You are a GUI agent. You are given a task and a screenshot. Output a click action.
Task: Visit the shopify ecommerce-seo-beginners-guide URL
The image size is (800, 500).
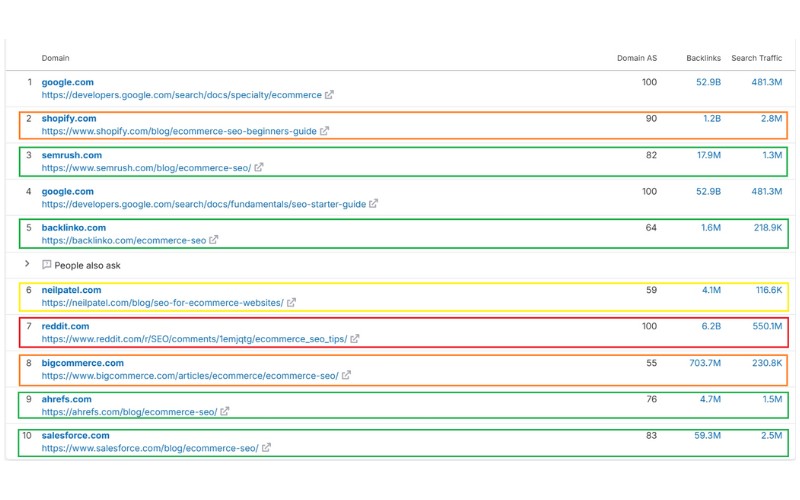[x=179, y=131]
